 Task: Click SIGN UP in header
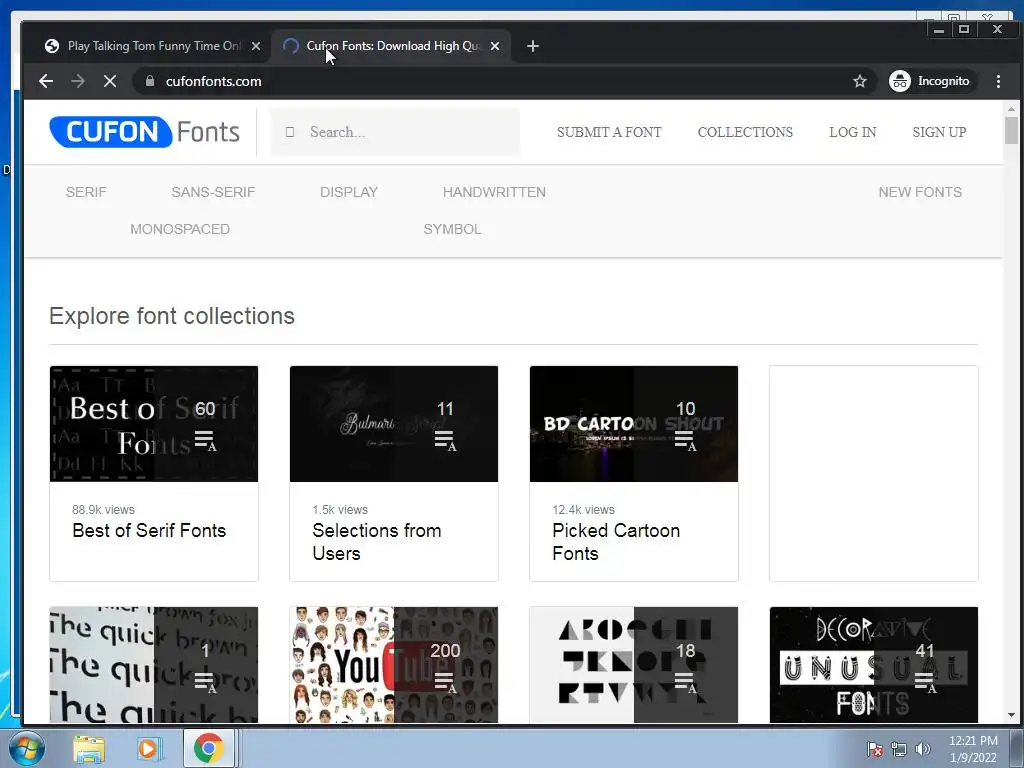939,132
